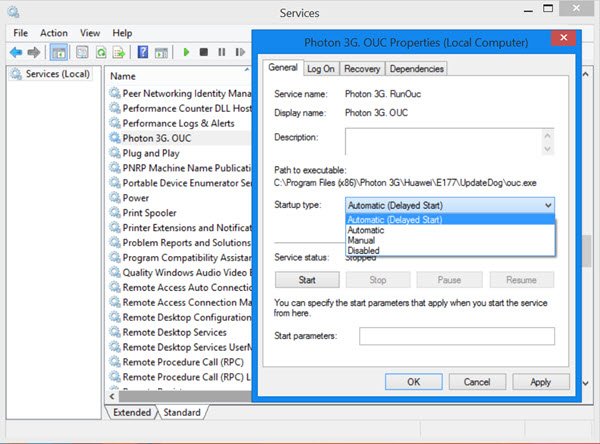Open the File menu
This screenshot has height=444, width=600.
[x=21, y=33]
